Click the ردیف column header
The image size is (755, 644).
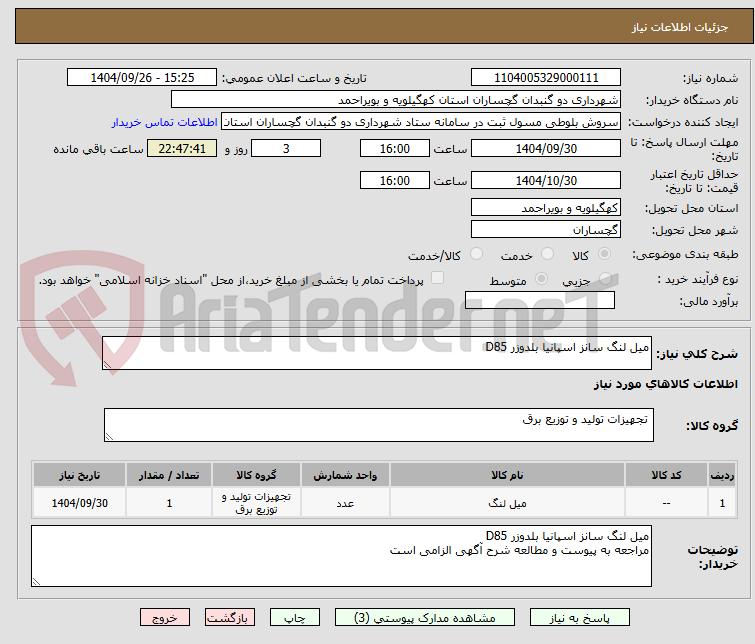[722, 475]
